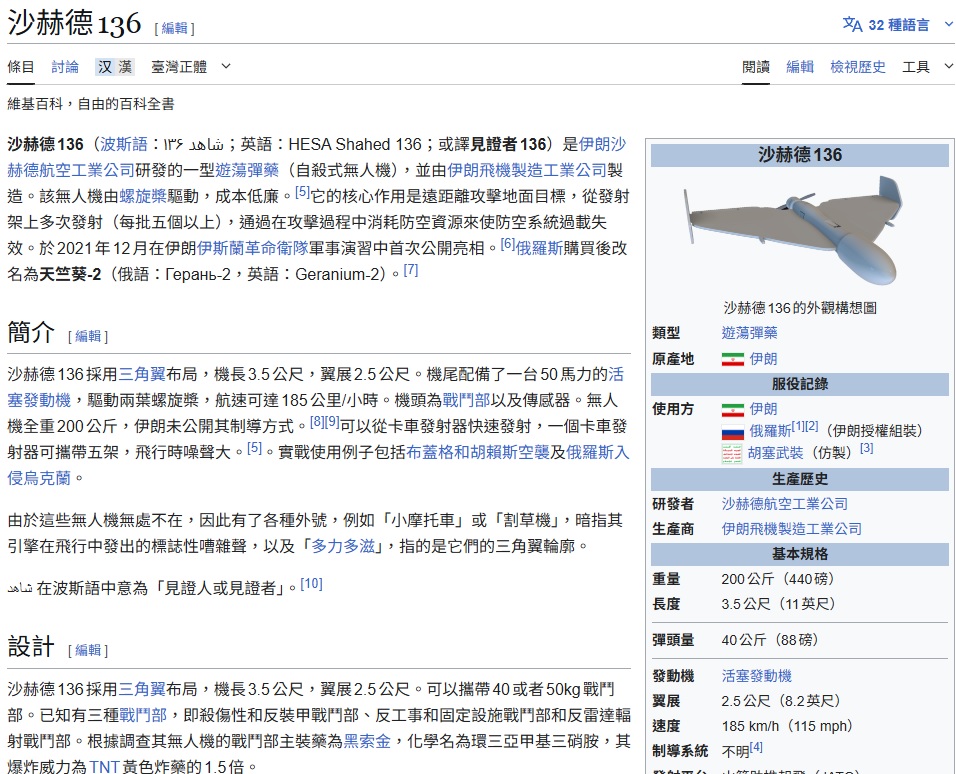The width and height of the screenshot is (956, 774).
Task: Switch to the 討論 tab
Action: click(65, 67)
